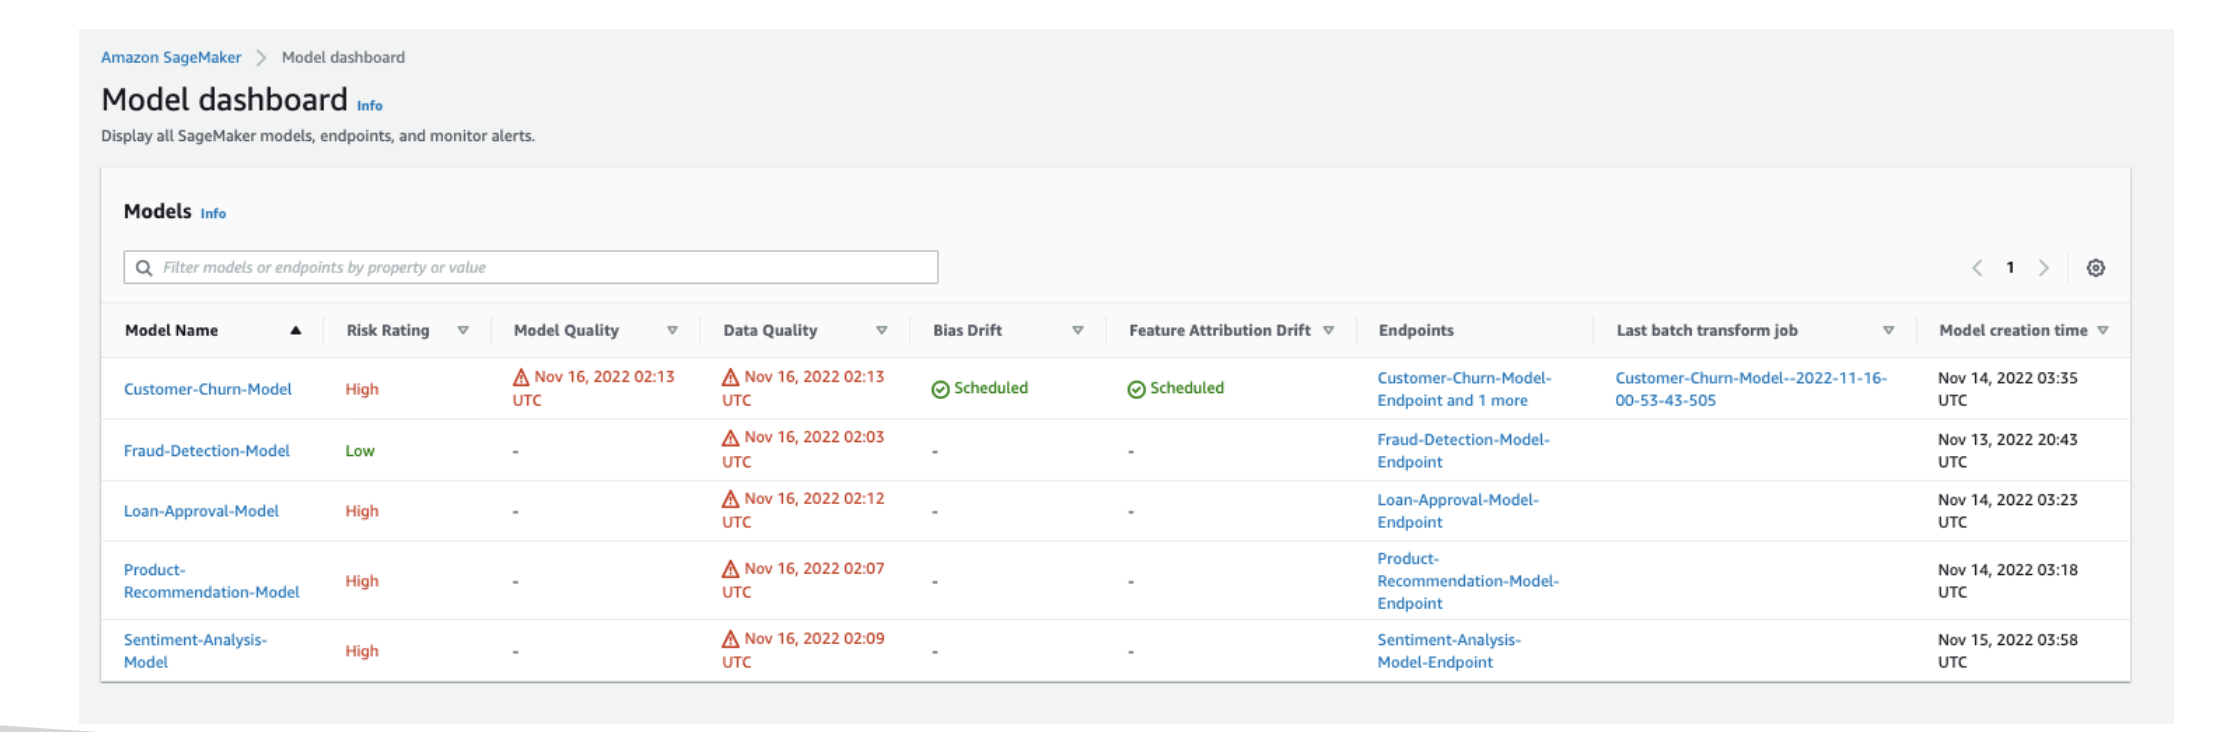Go to the next page arrow

coord(2043,268)
